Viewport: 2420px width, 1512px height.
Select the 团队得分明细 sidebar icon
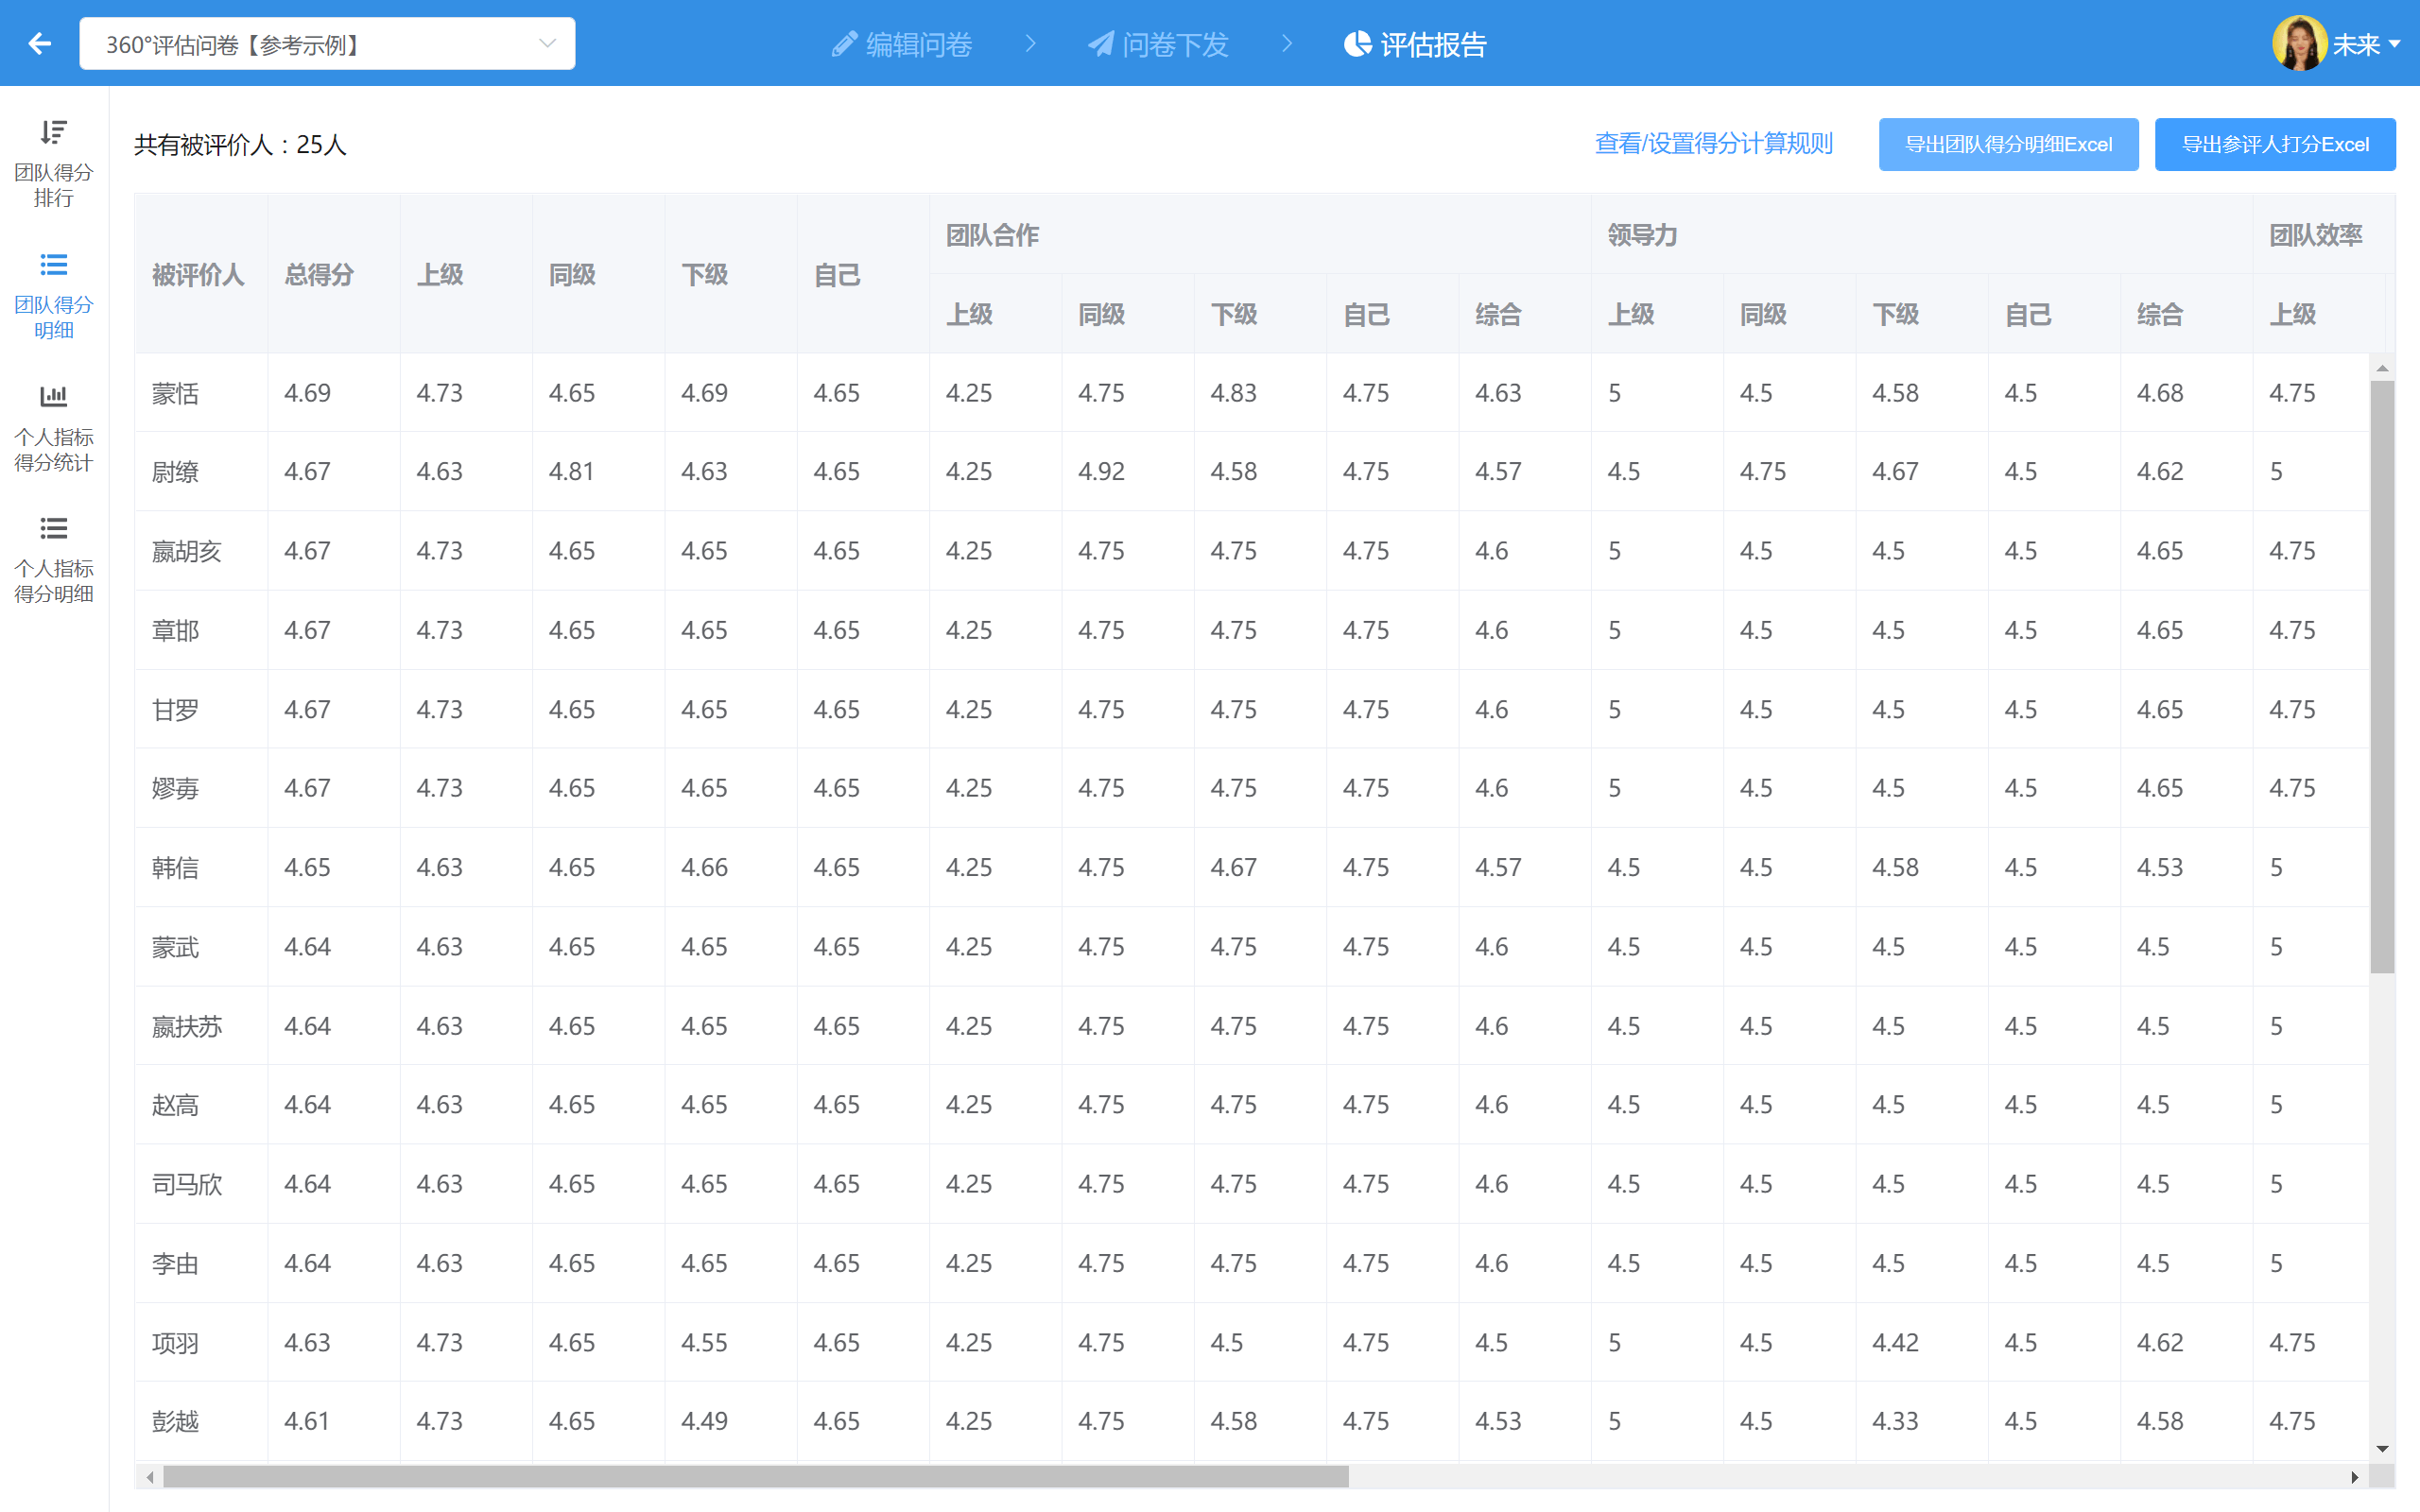pos(53,264)
